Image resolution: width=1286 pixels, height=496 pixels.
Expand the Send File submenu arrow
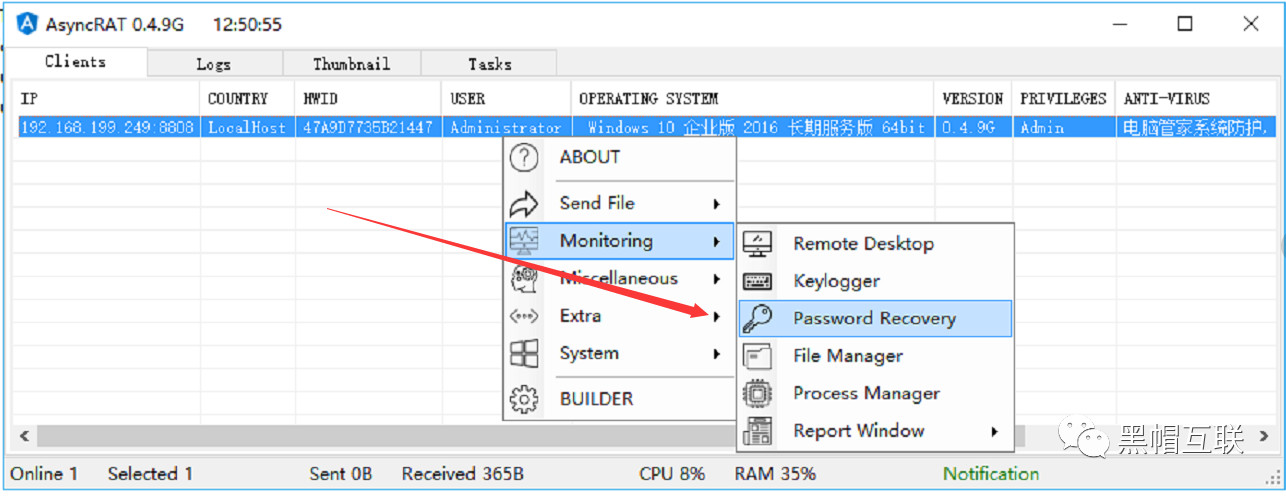coord(717,204)
